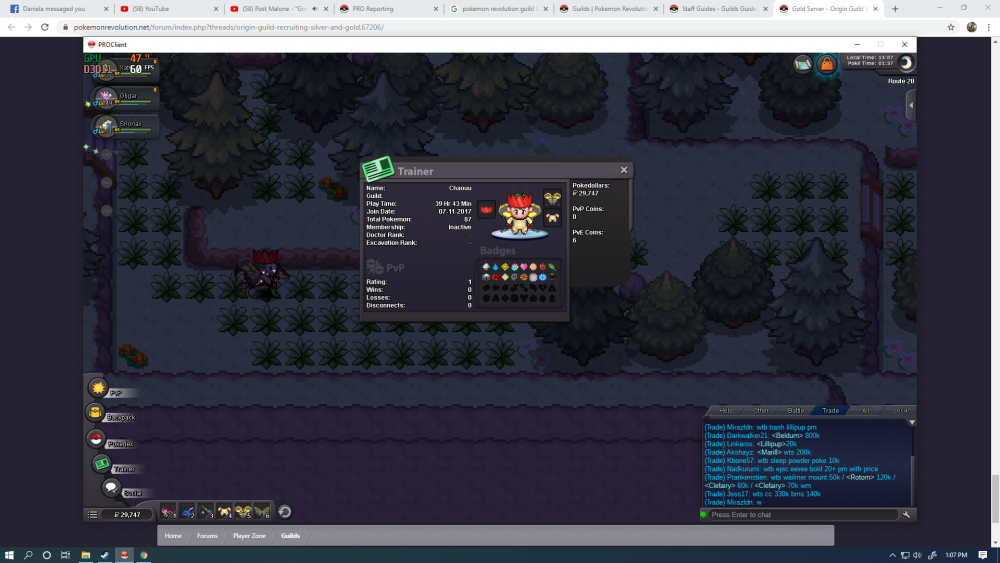
Task: Click the Forums breadcrumb link
Action: 207,536
